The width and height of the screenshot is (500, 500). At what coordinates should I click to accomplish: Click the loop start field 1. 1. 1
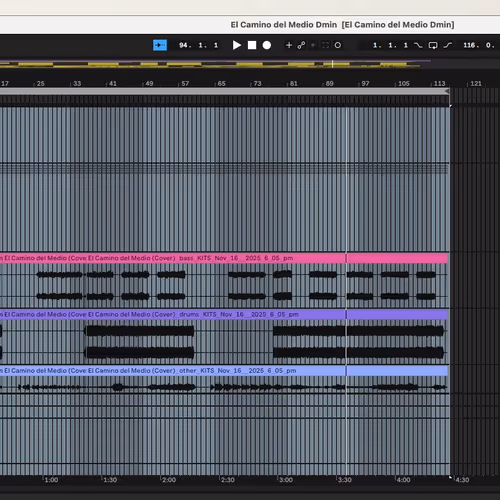(x=390, y=45)
